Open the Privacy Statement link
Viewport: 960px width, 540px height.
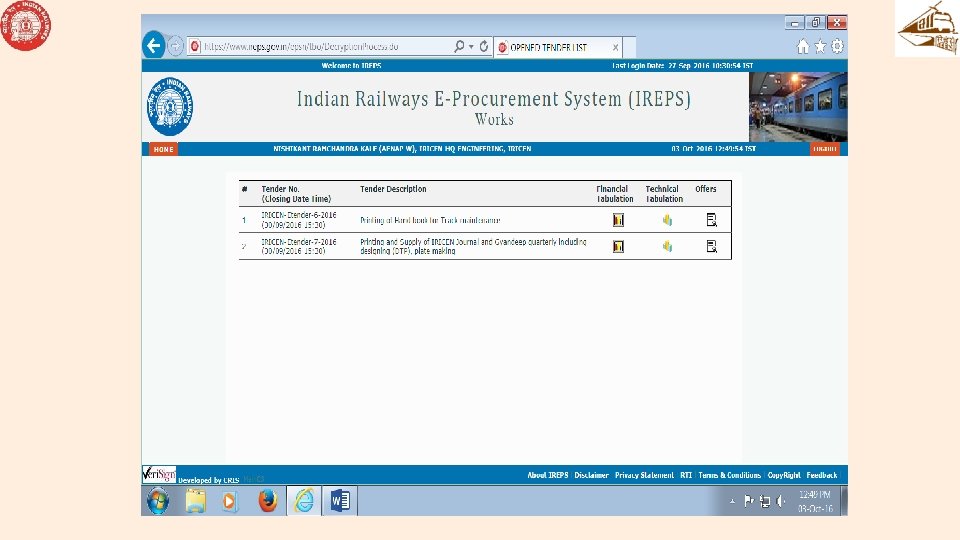(x=644, y=475)
